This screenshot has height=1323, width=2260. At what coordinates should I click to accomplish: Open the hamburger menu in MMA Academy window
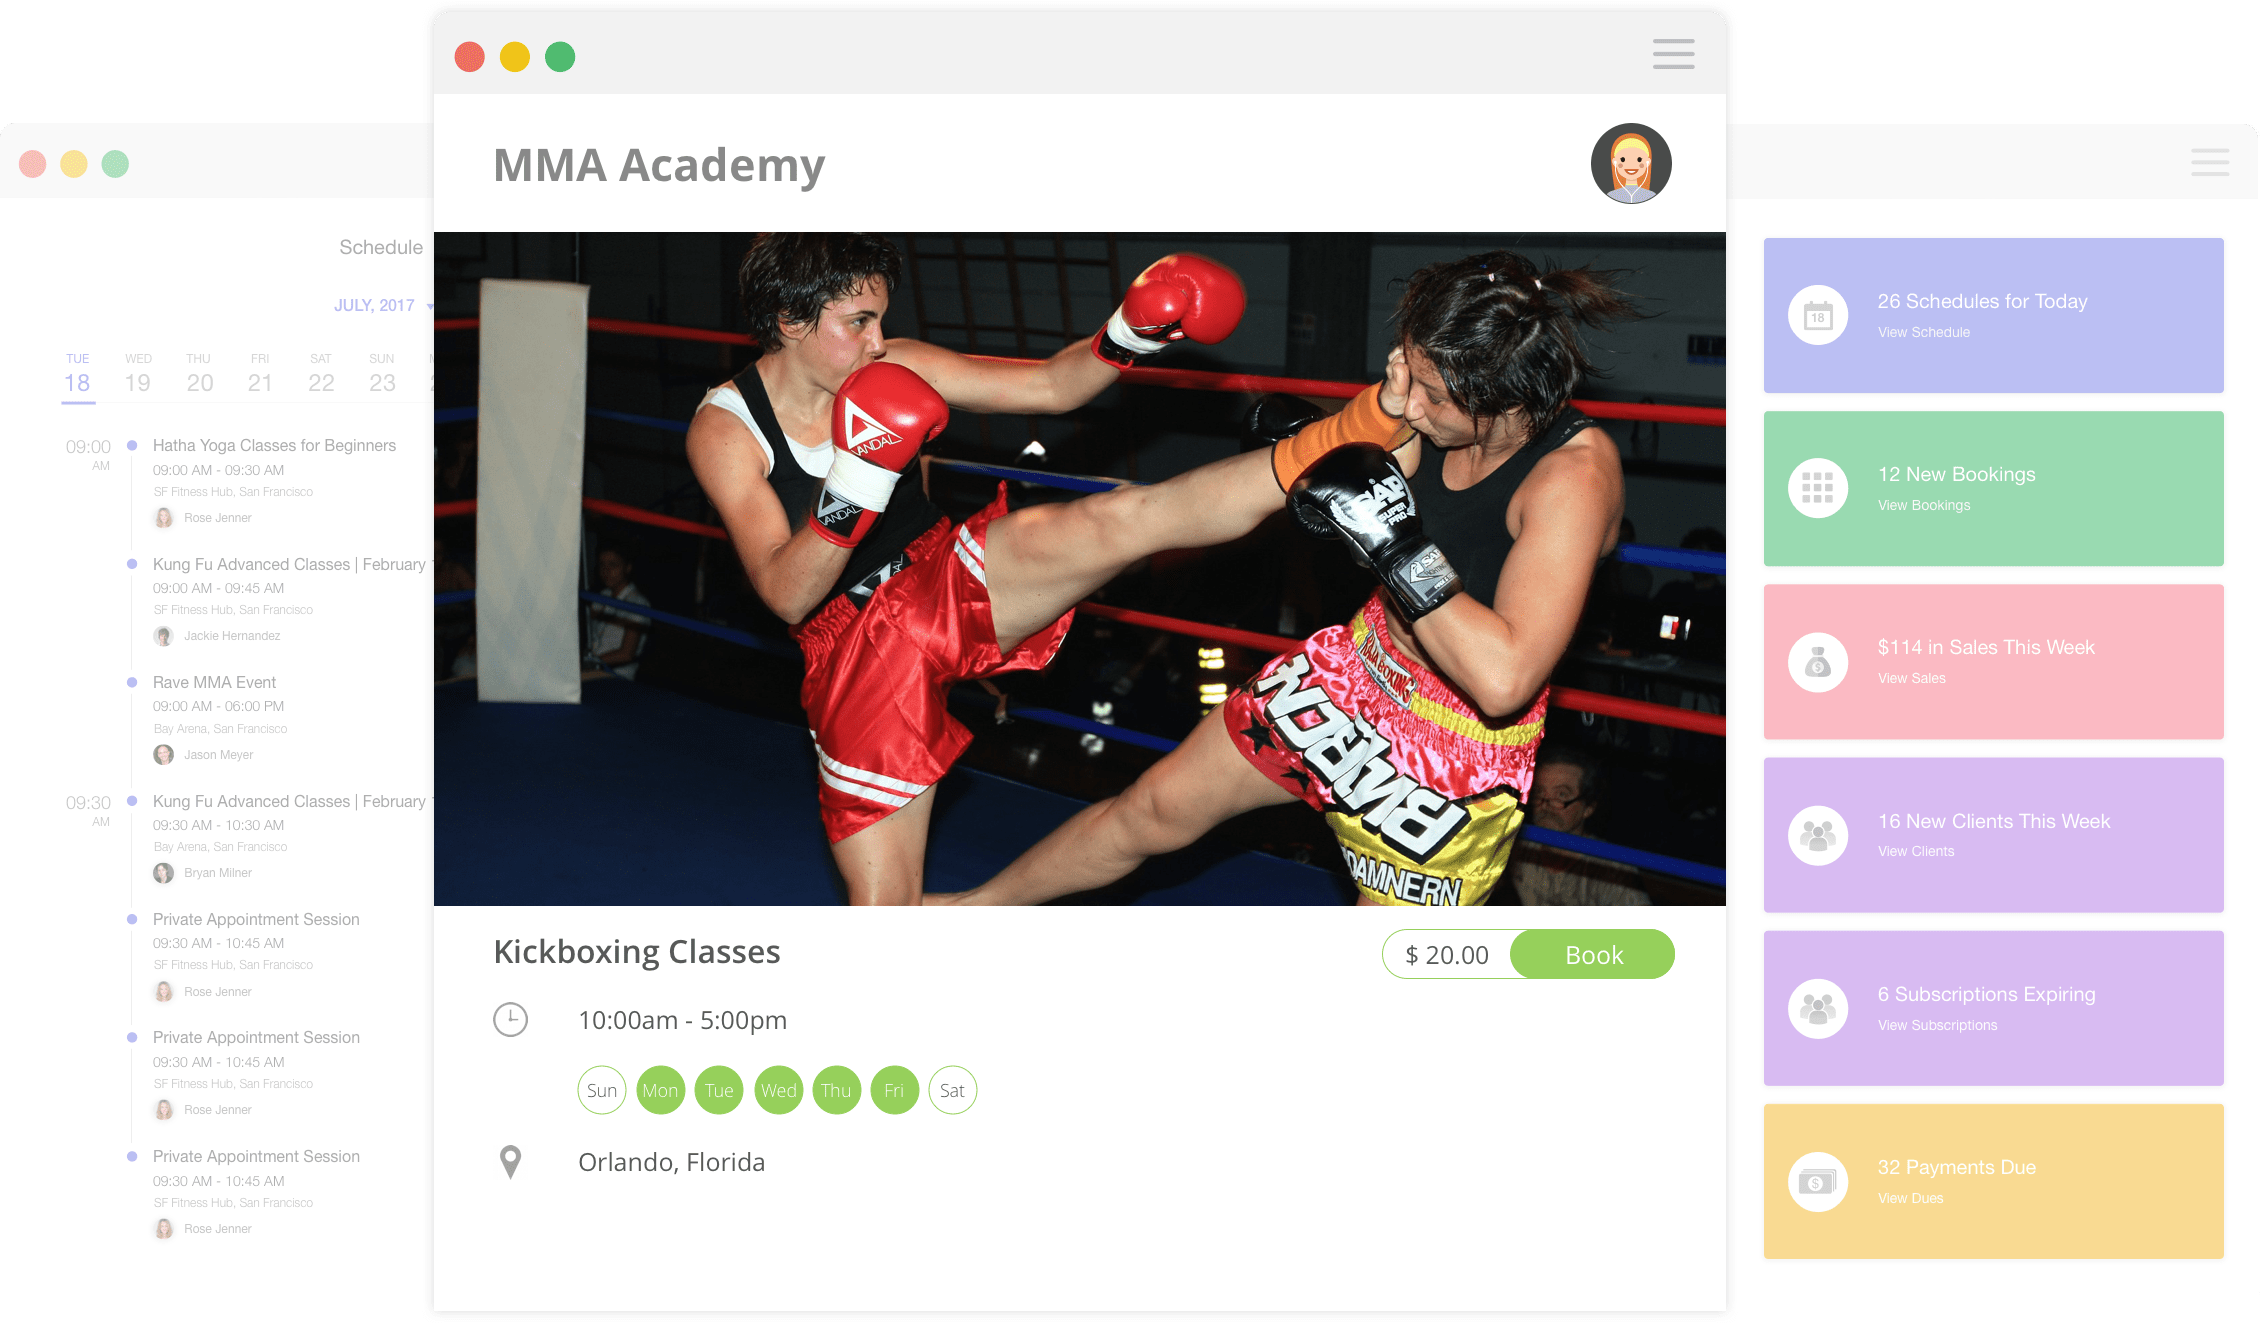1673,54
